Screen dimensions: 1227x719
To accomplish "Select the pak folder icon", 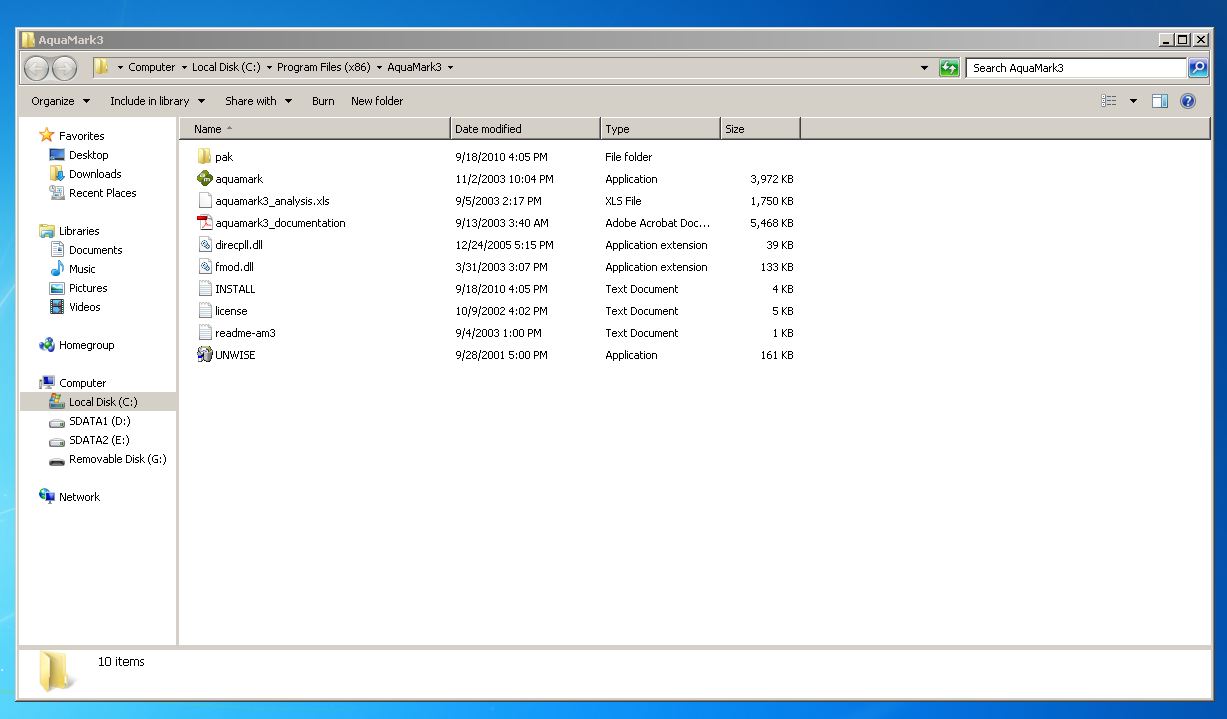I will coord(205,157).
